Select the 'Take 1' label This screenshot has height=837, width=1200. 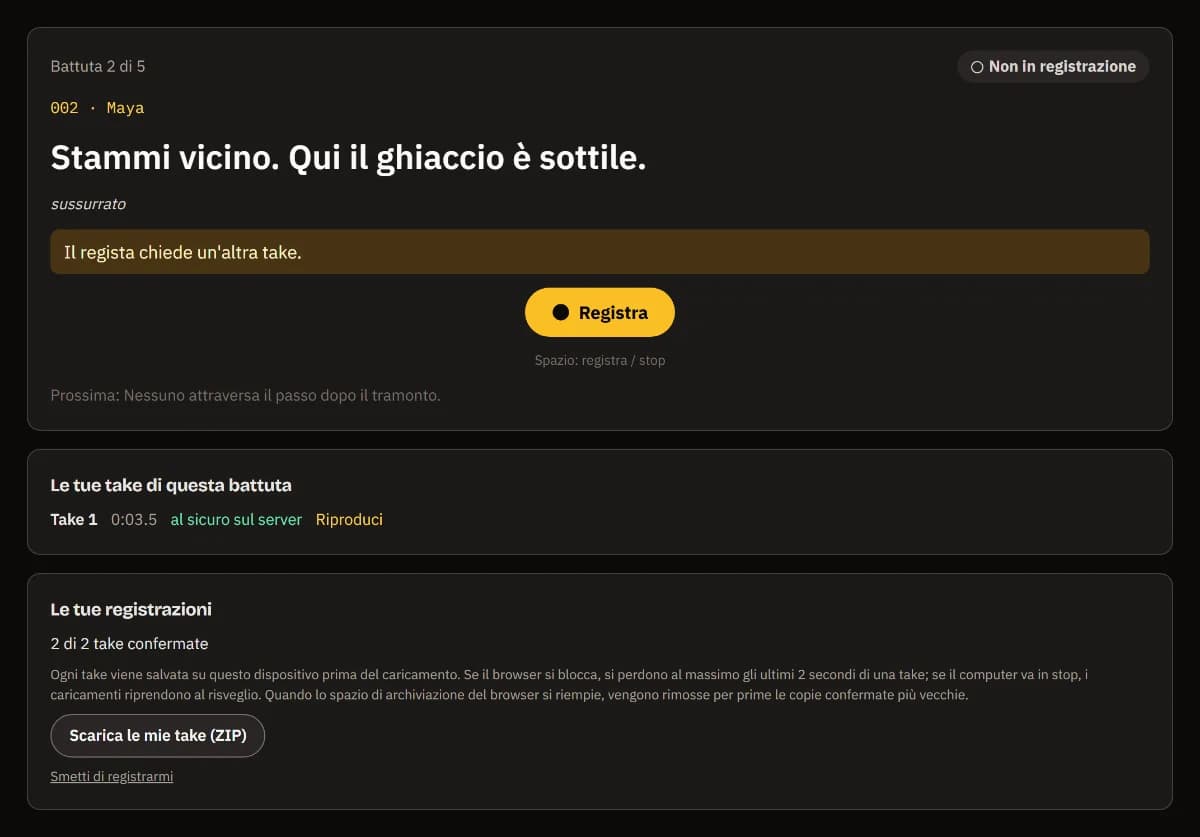tap(74, 520)
